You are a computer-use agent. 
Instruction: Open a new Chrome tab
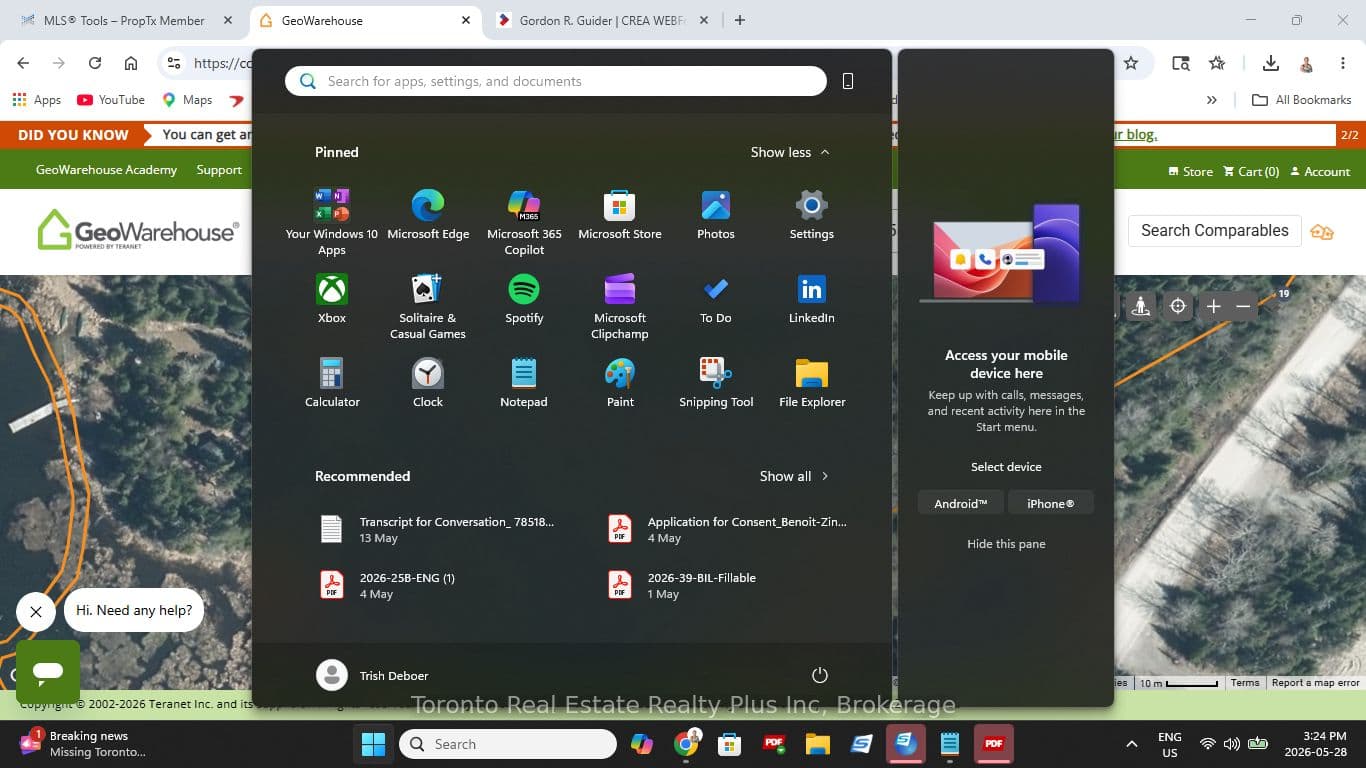point(740,20)
